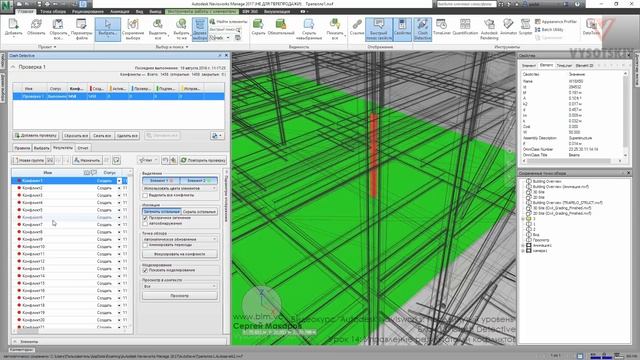This screenshot has width=640, height=360.
Task: Toggle the Свойства (properties) ribbon icon
Action: (402, 29)
